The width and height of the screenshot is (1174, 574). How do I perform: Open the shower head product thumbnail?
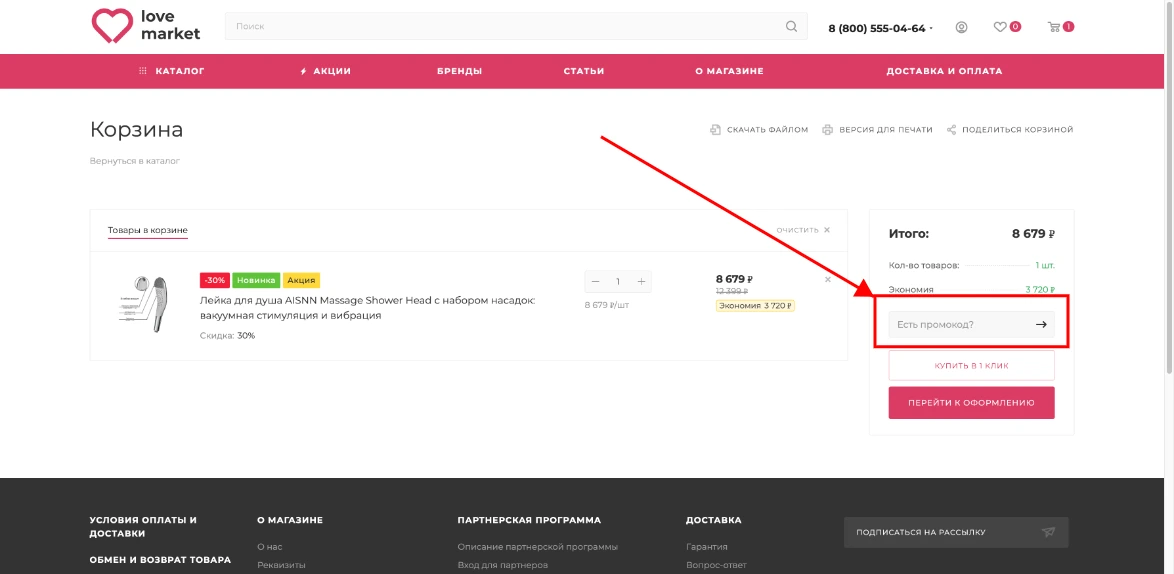tap(142, 303)
